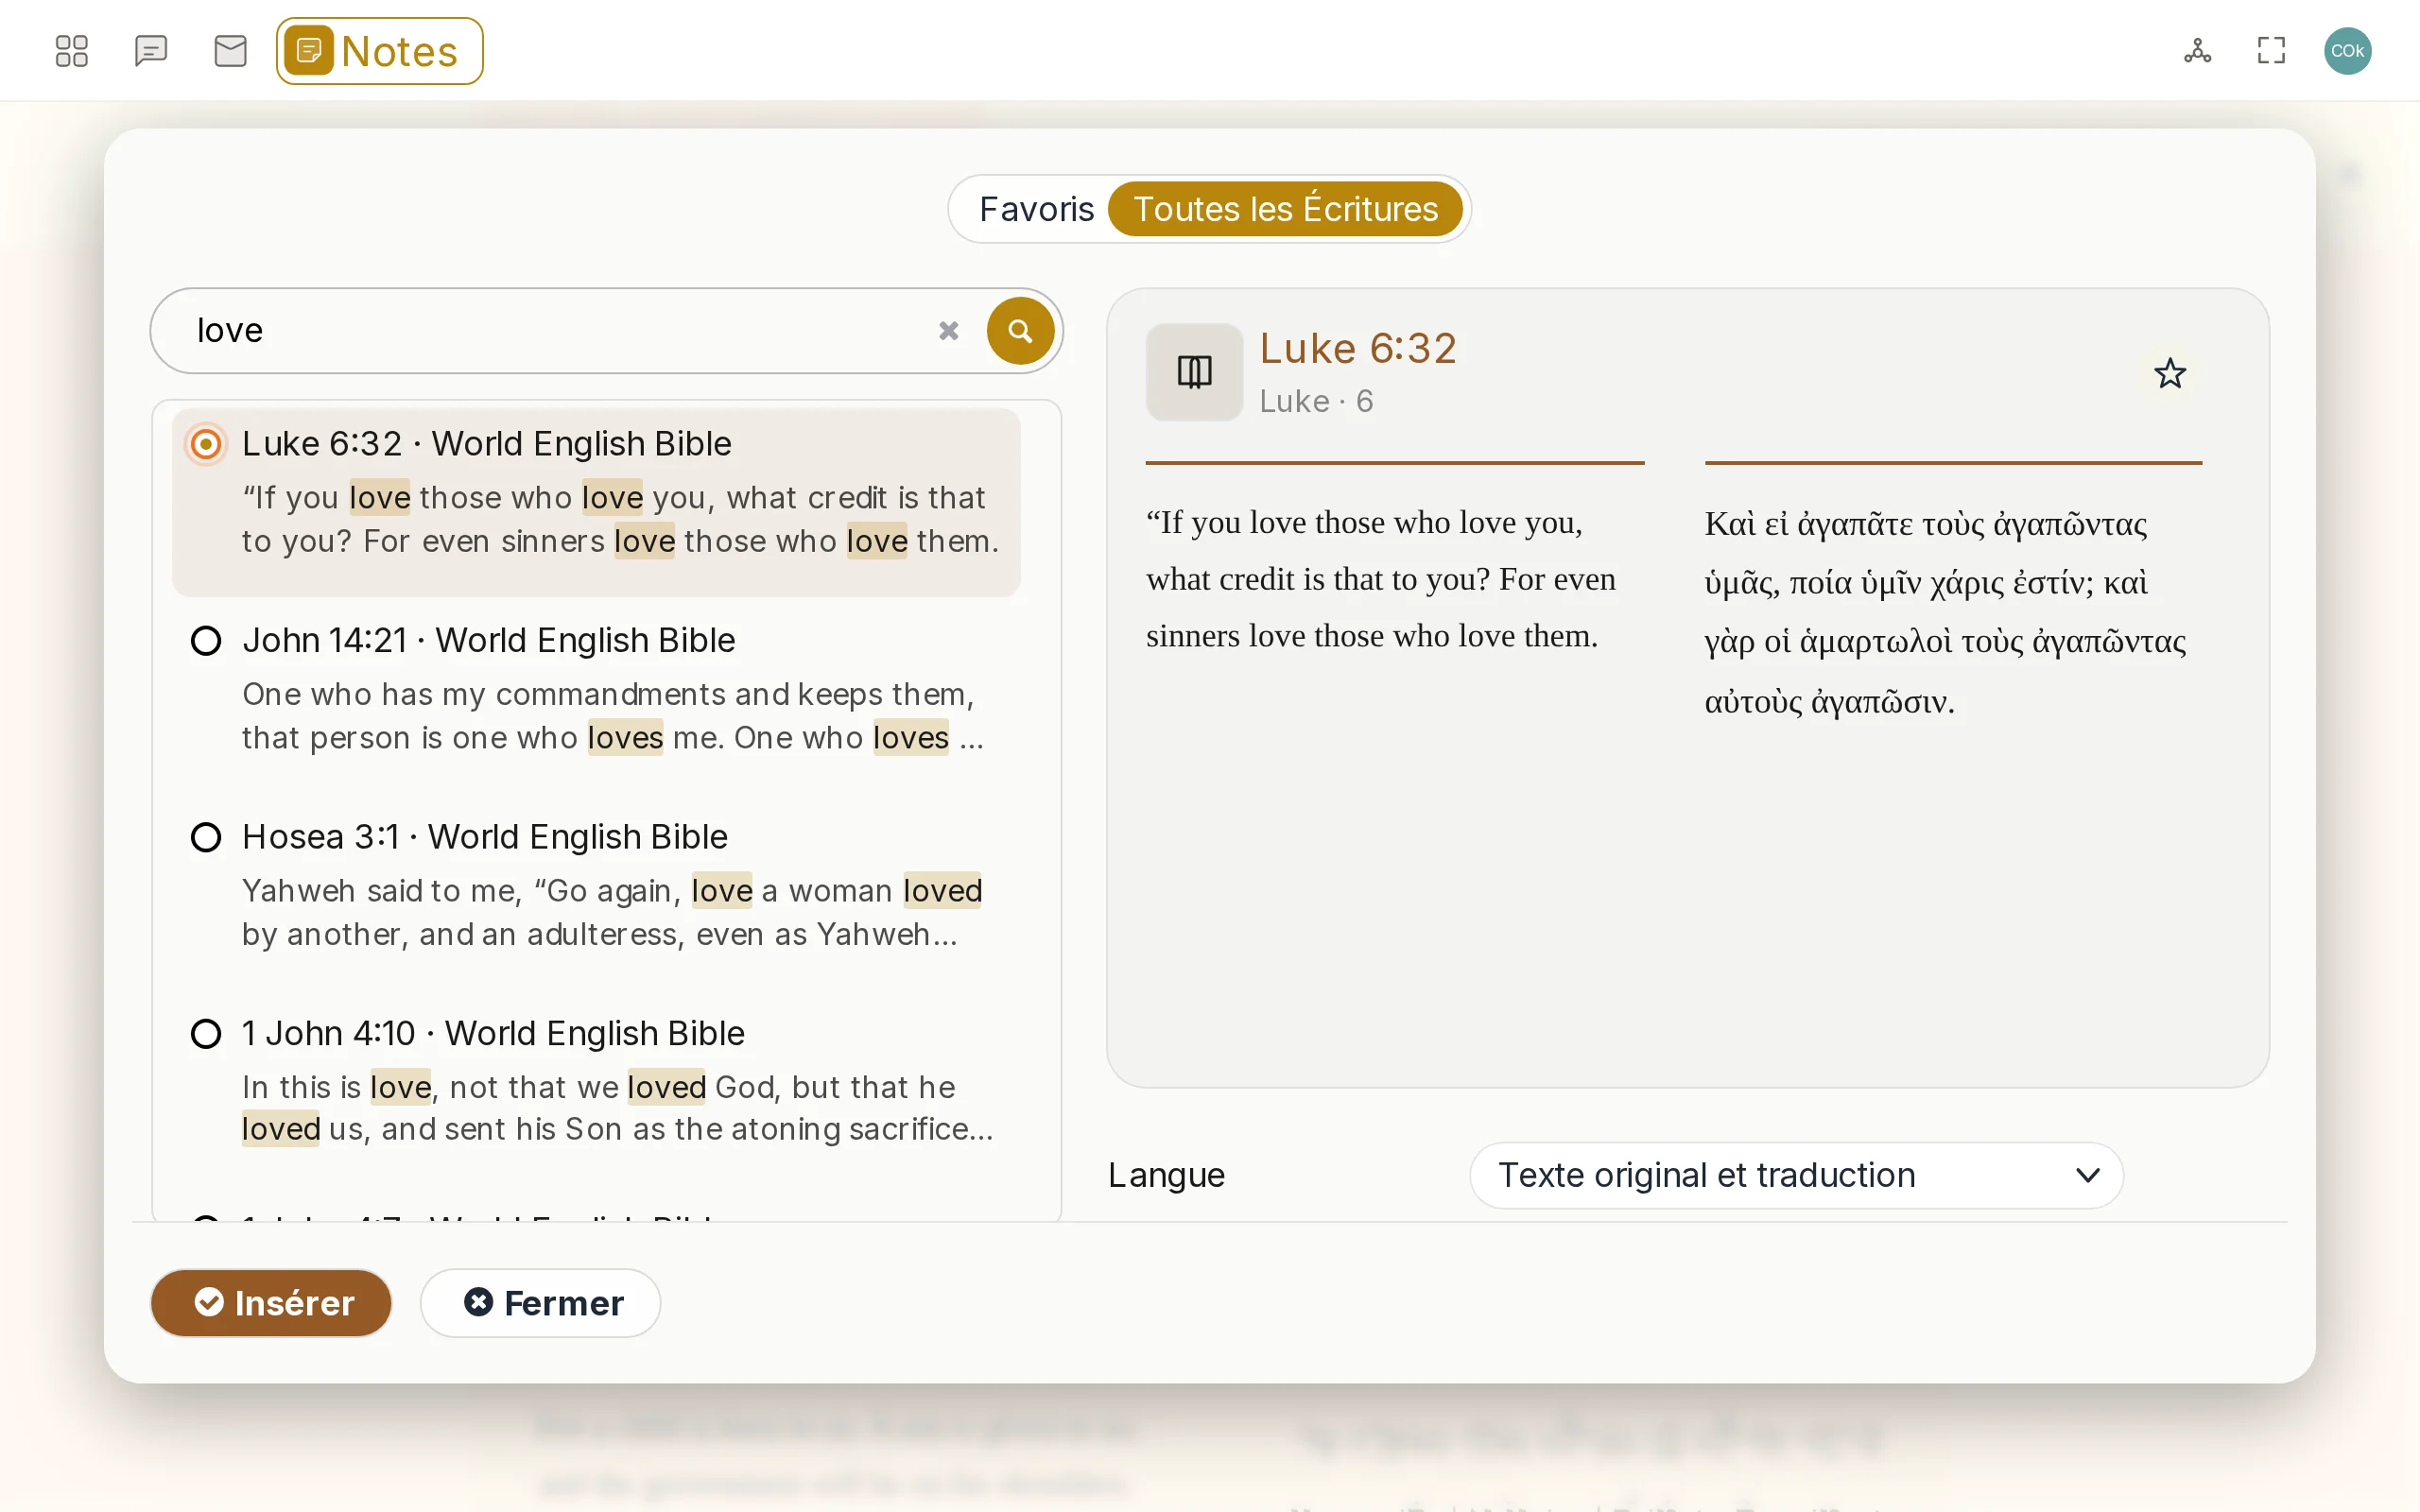2420x1512 pixels.
Task: Click the John 14:21 verse excerpt text
Action: click(613, 716)
